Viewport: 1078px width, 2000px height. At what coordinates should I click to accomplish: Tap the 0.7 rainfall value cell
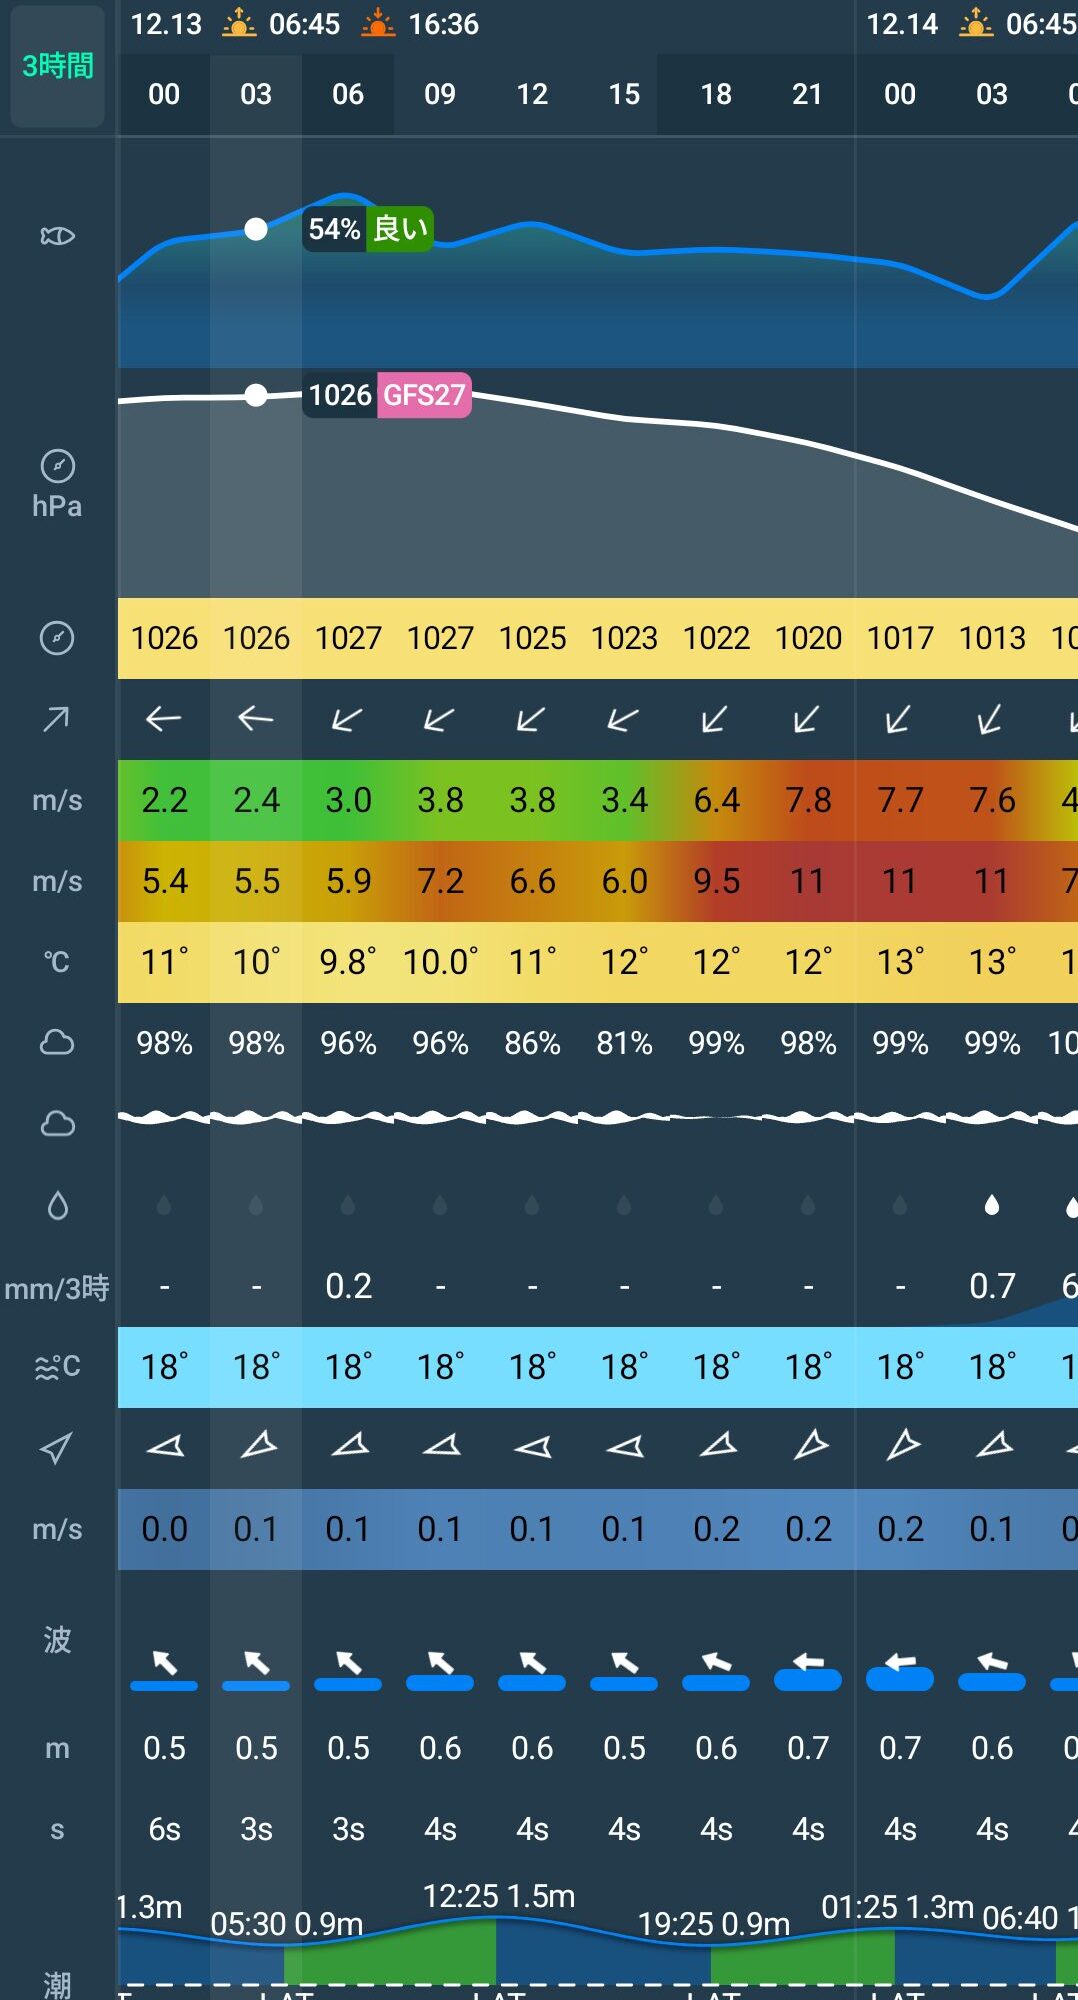[992, 1286]
